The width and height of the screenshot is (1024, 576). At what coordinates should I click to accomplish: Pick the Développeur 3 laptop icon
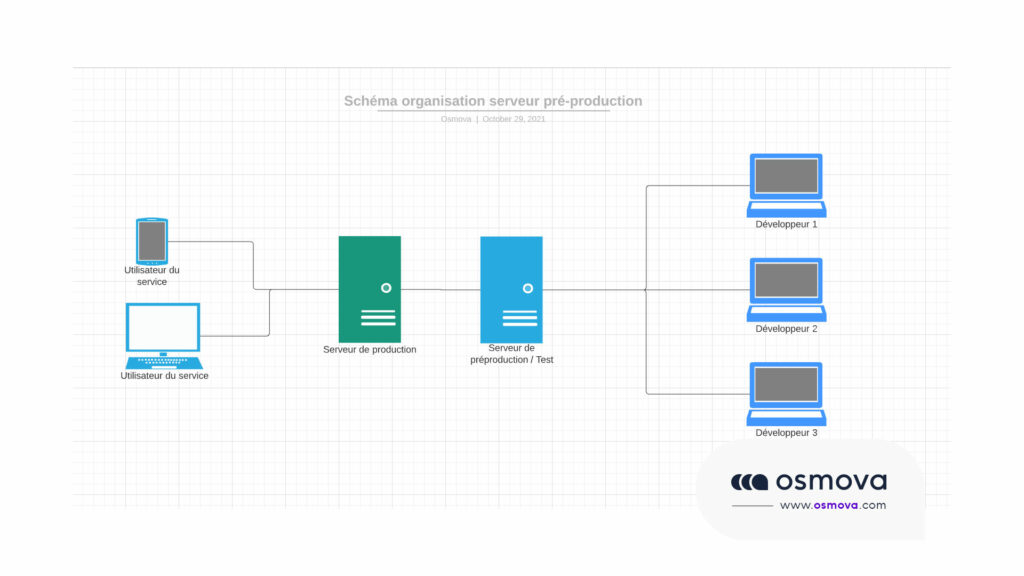[x=786, y=393]
